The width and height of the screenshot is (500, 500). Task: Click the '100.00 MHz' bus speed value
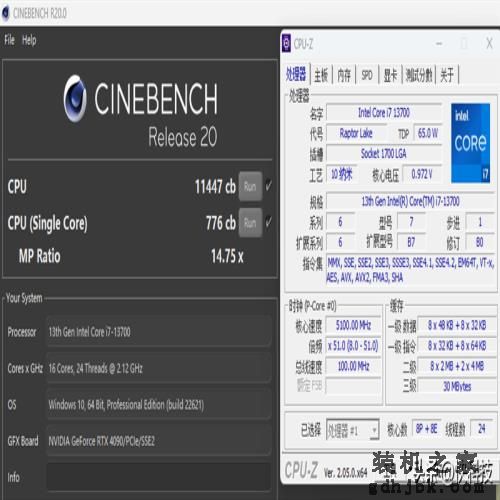point(353,366)
